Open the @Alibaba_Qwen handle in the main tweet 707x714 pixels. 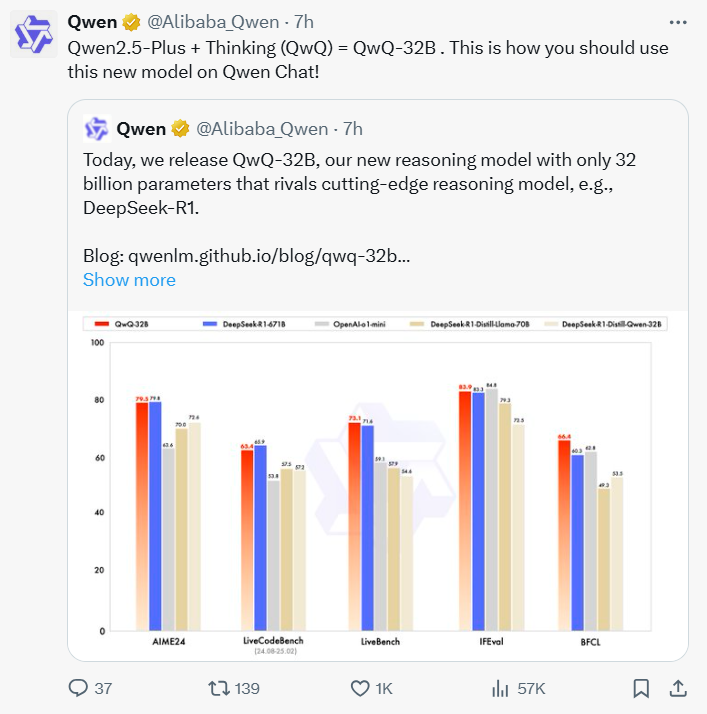[x=214, y=21]
